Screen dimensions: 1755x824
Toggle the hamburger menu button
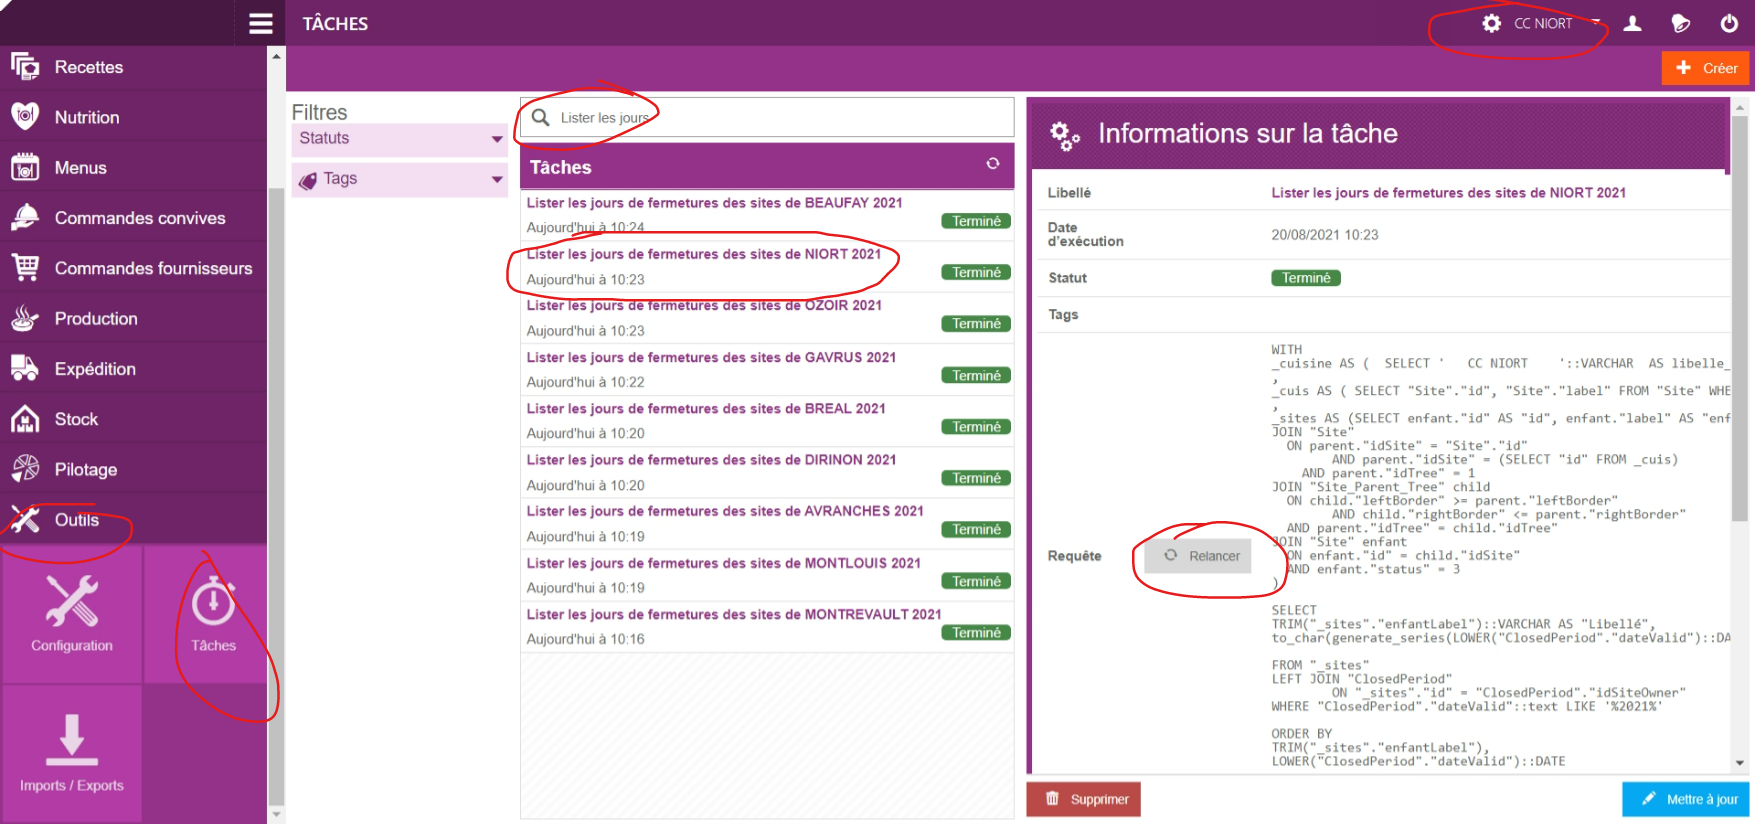coord(261,23)
